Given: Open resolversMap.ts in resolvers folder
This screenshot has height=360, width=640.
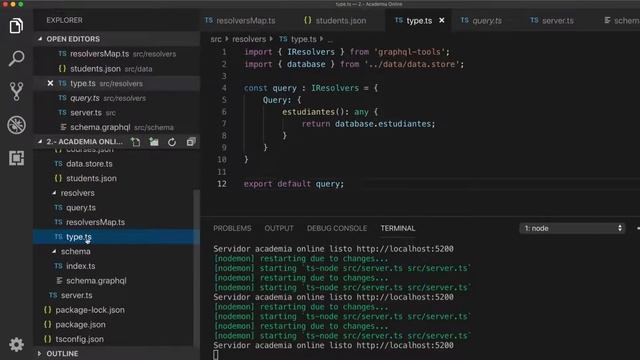Looking at the screenshot, I should point(95,222).
